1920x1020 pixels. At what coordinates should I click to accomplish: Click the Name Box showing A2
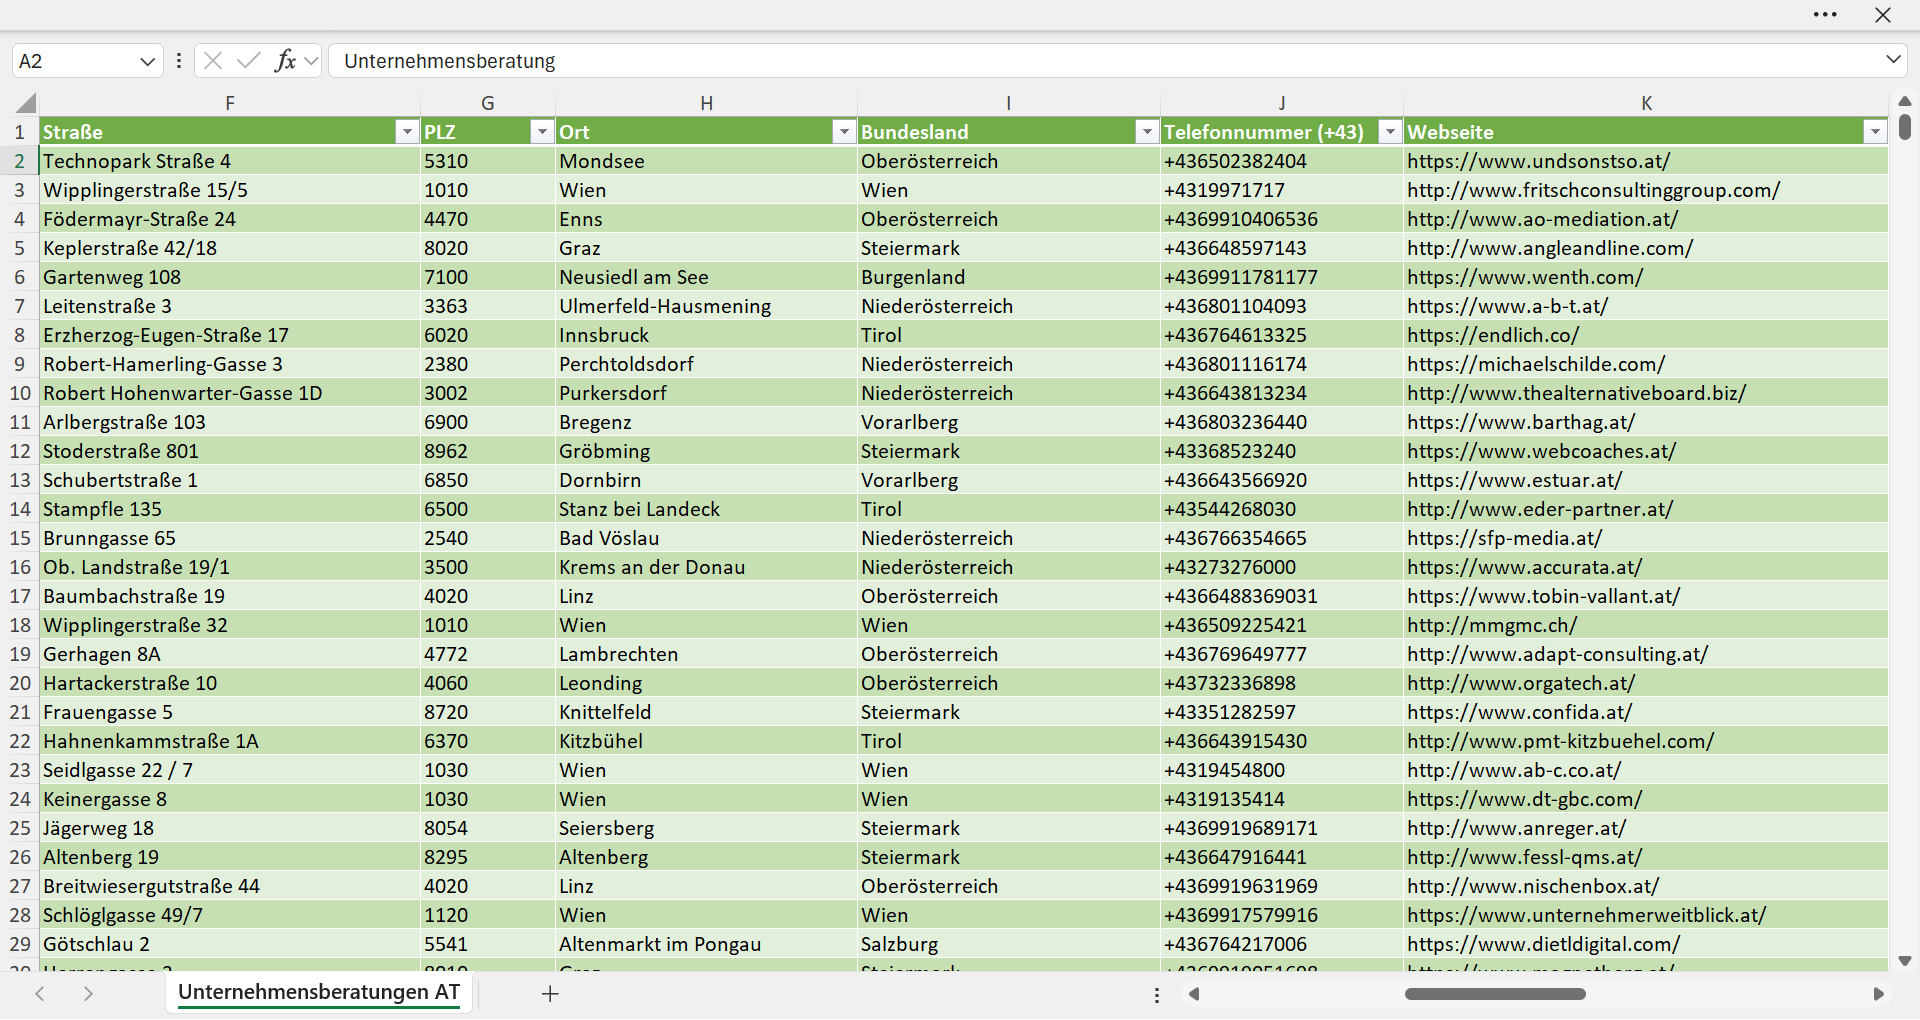pyautogui.click(x=75, y=61)
